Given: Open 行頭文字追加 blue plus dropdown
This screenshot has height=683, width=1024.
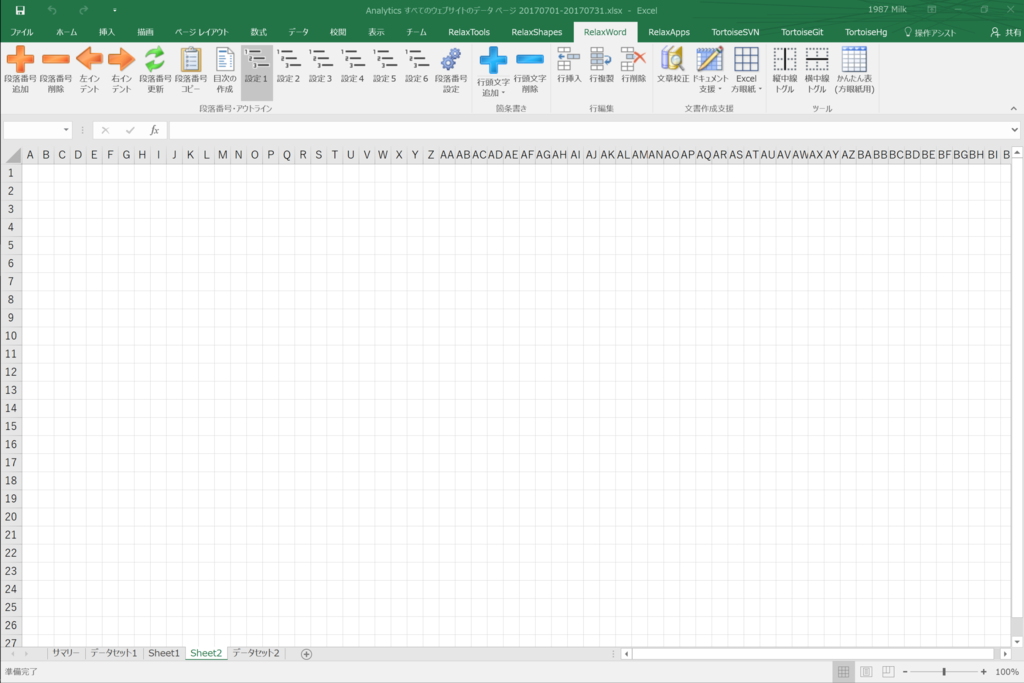Looking at the screenshot, I should pos(493,72).
